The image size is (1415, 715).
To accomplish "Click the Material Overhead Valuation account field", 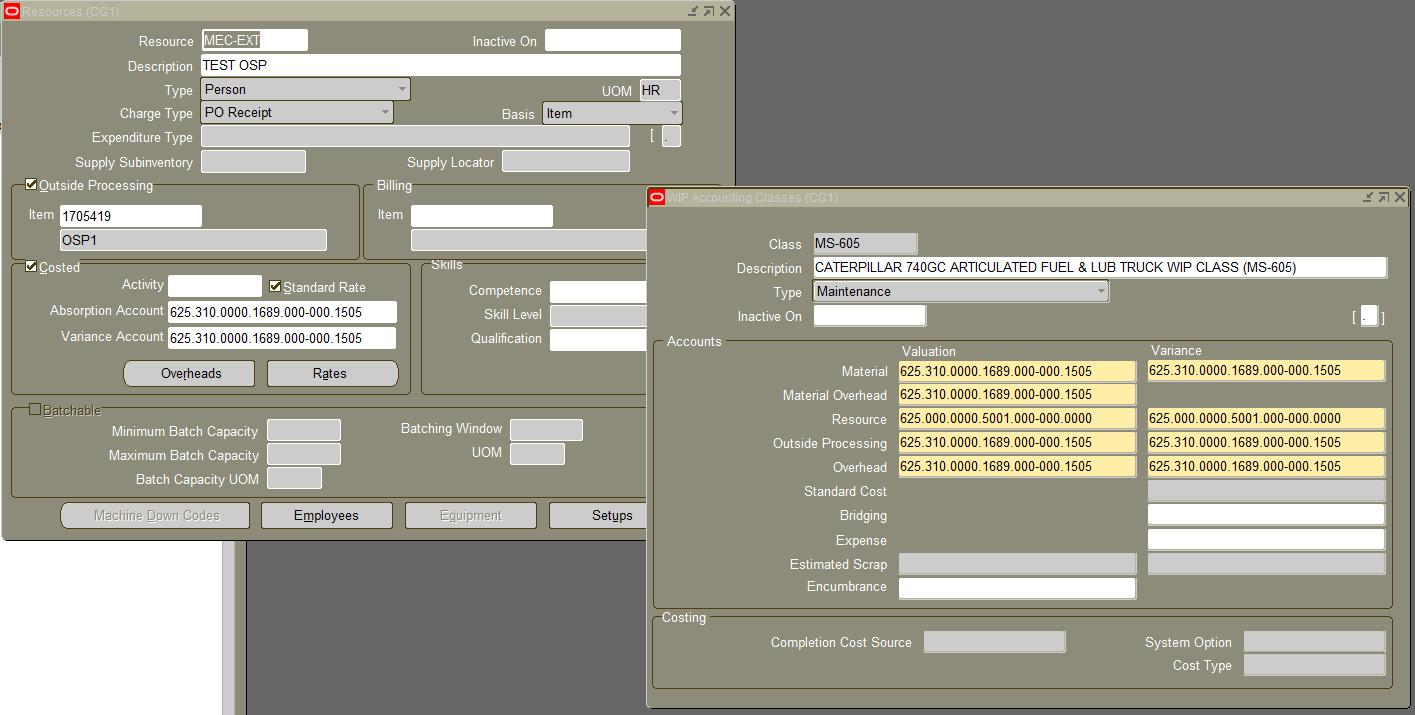I will click(x=1017, y=395).
